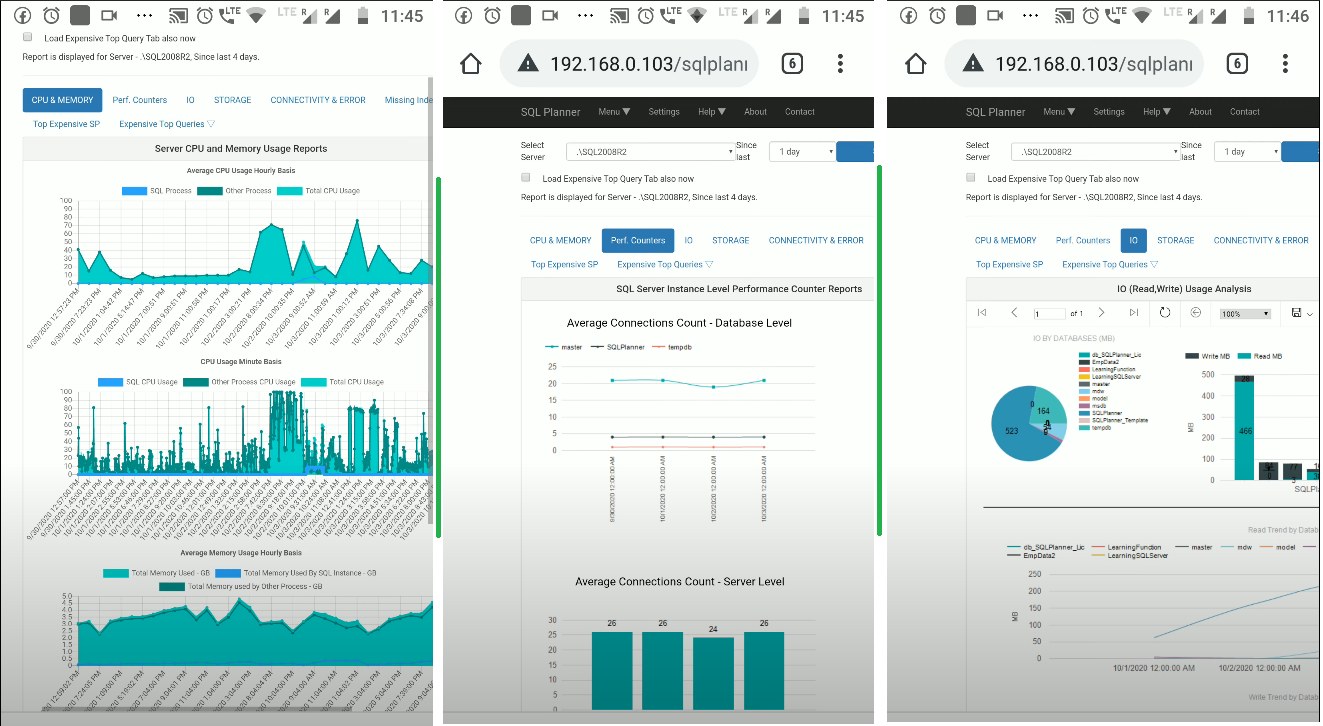
Task: Refresh the IO usage report
Action: [1164, 312]
